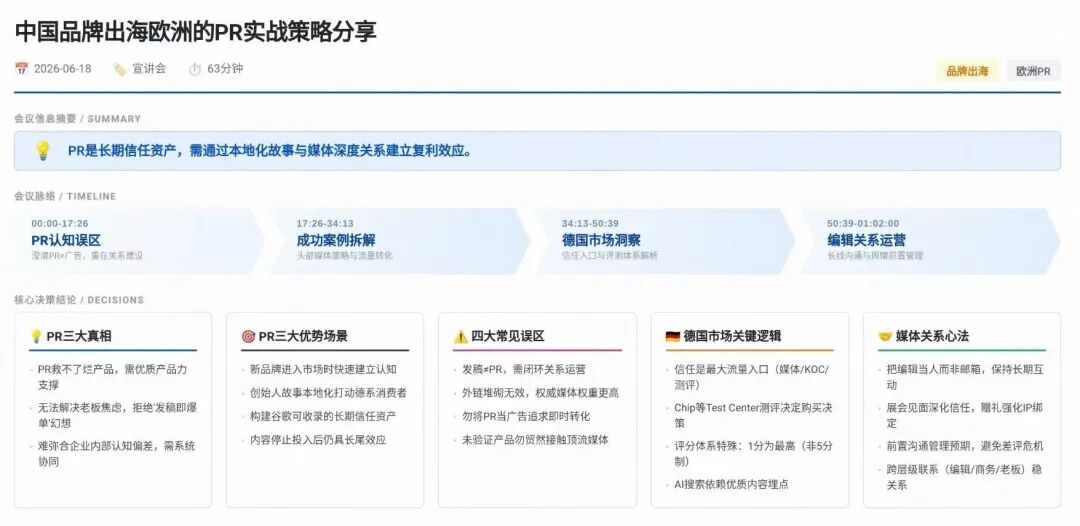Select the 品牌出海 tag
This screenshot has width=1080, height=526.
click(x=967, y=71)
